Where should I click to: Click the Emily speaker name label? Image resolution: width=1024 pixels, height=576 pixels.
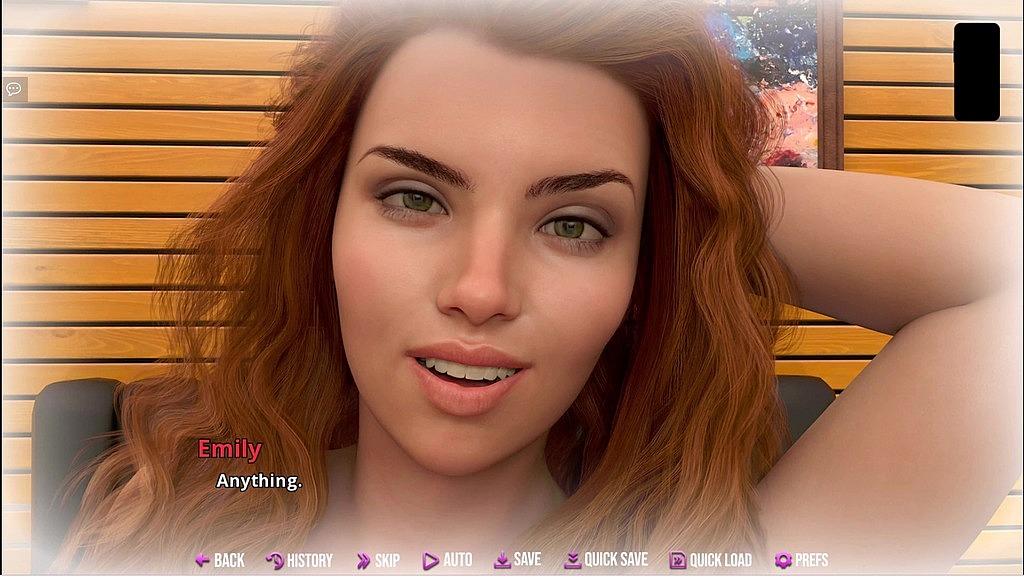tap(229, 450)
